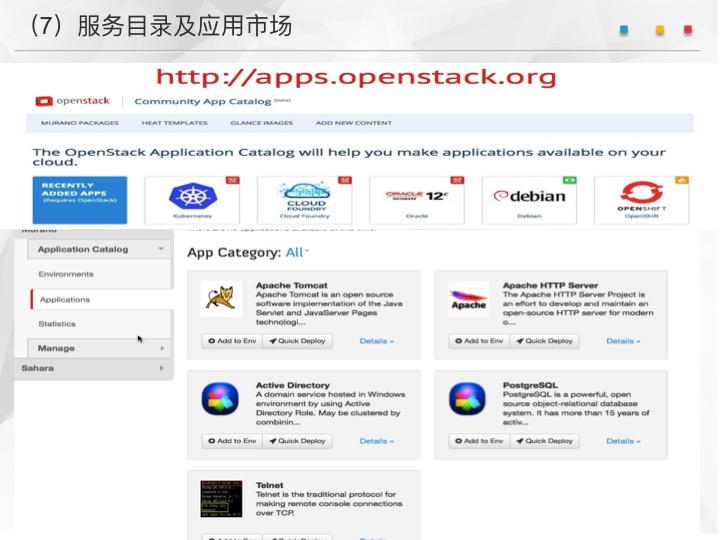This screenshot has height=540, width=720.
Task: View Apache Tomcat details
Action: [x=377, y=341]
